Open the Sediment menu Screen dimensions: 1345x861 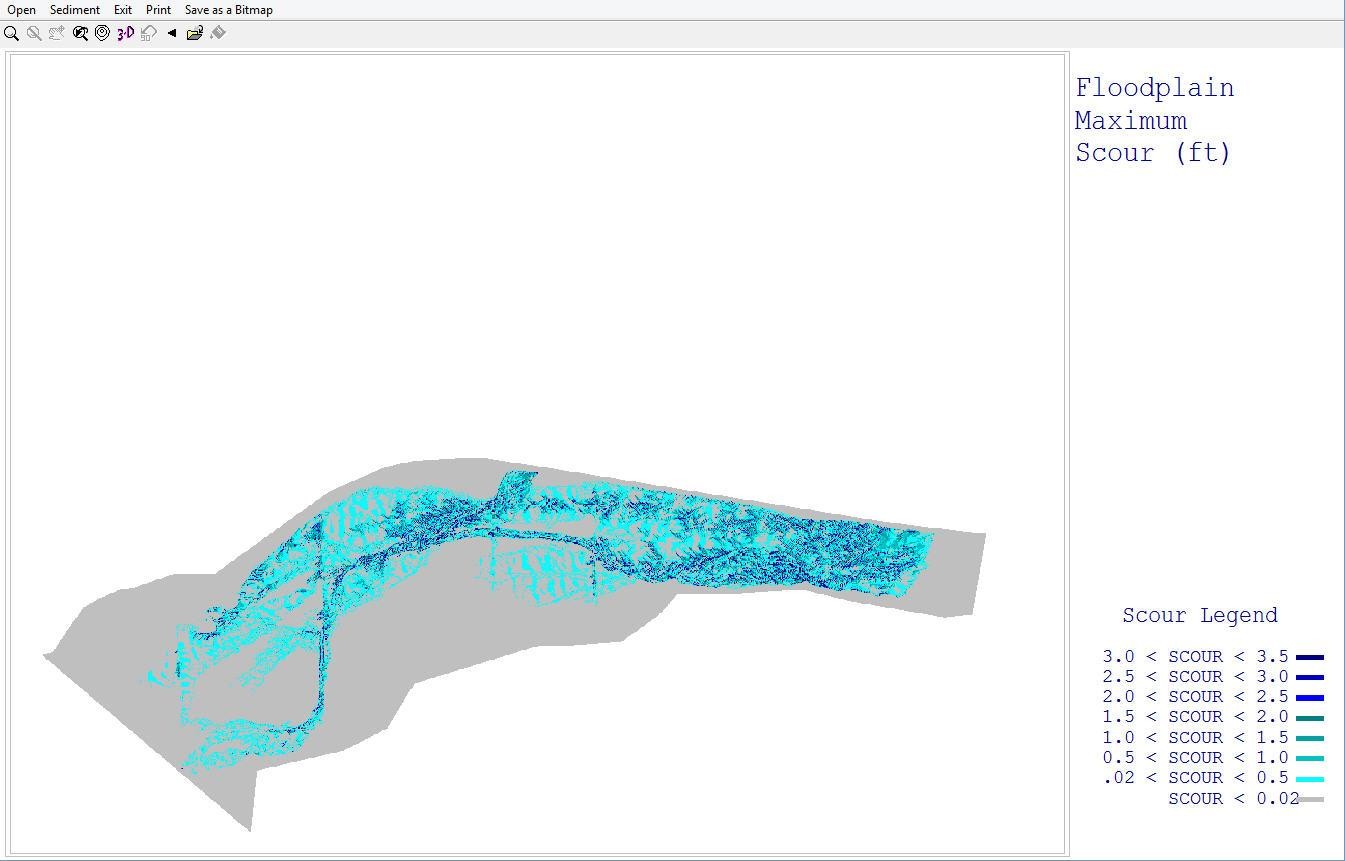pos(75,10)
